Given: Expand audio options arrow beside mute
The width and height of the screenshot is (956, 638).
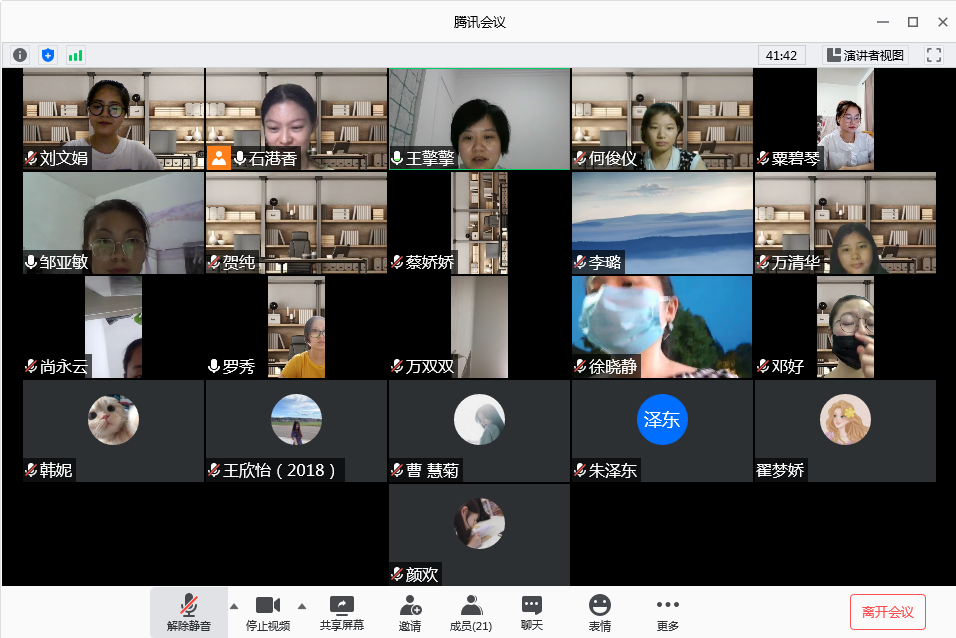Looking at the screenshot, I should (234, 606).
